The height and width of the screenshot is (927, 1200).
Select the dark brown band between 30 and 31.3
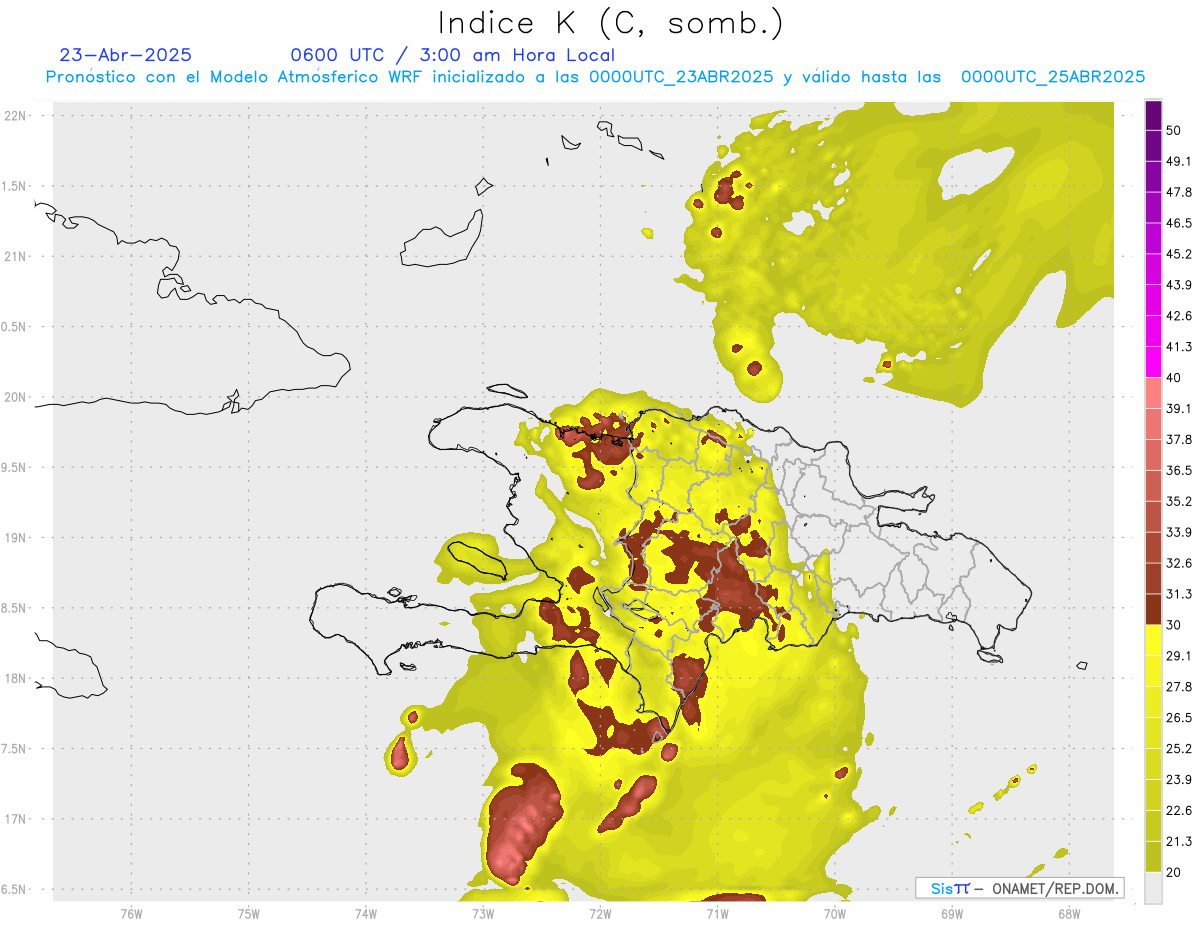pyautogui.click(x=1154, y=609)
